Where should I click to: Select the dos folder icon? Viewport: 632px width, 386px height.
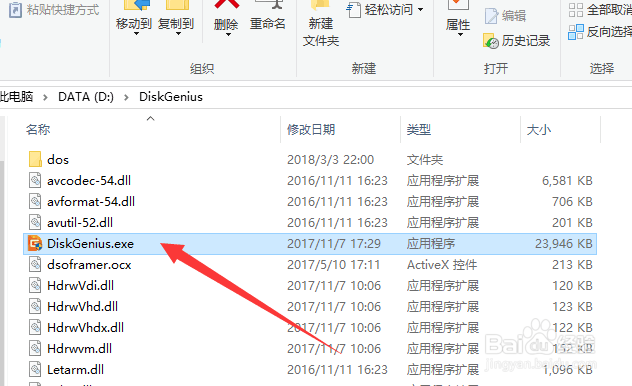point(35,160)
